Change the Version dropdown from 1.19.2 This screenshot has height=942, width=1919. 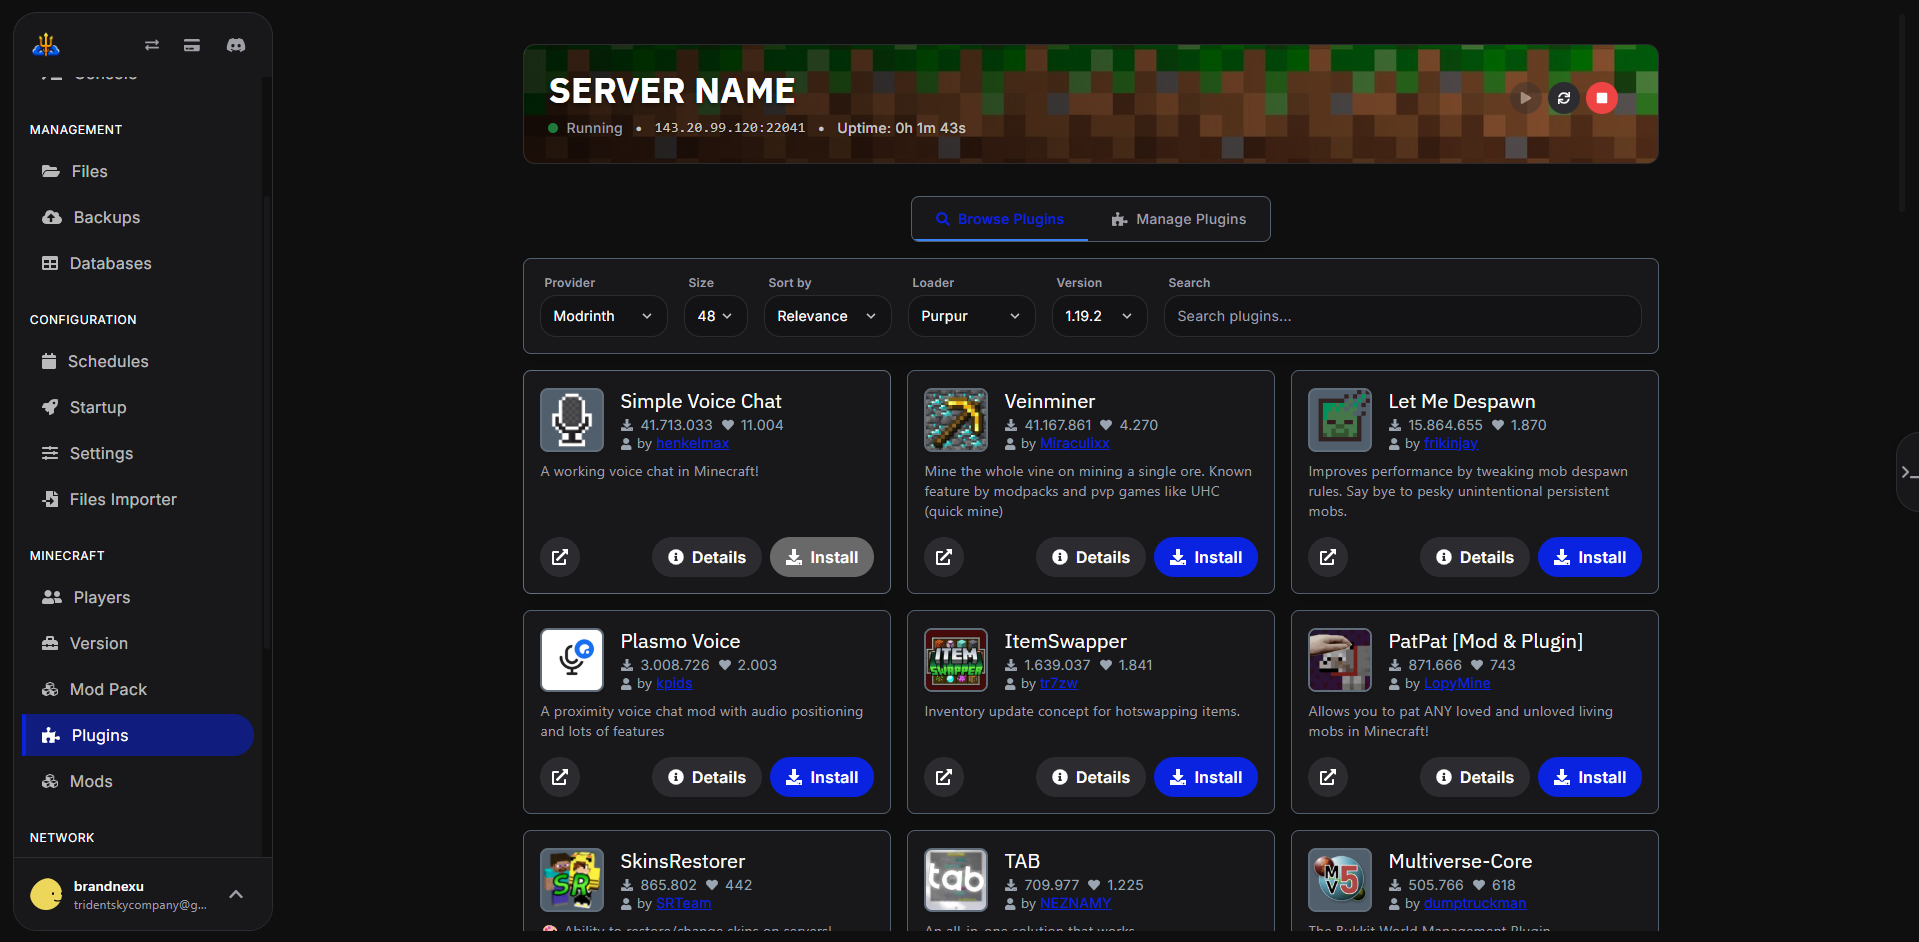(x=1098, y=316)
